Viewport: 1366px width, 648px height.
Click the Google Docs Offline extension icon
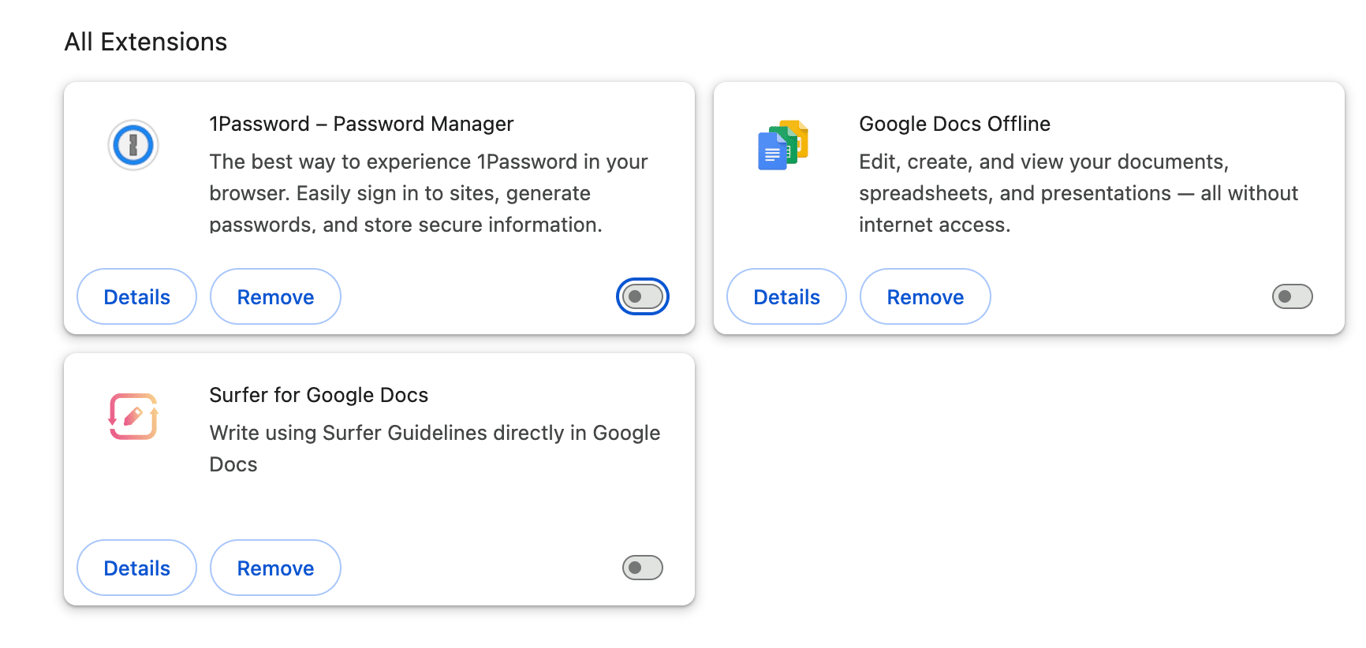coord(784,145)
